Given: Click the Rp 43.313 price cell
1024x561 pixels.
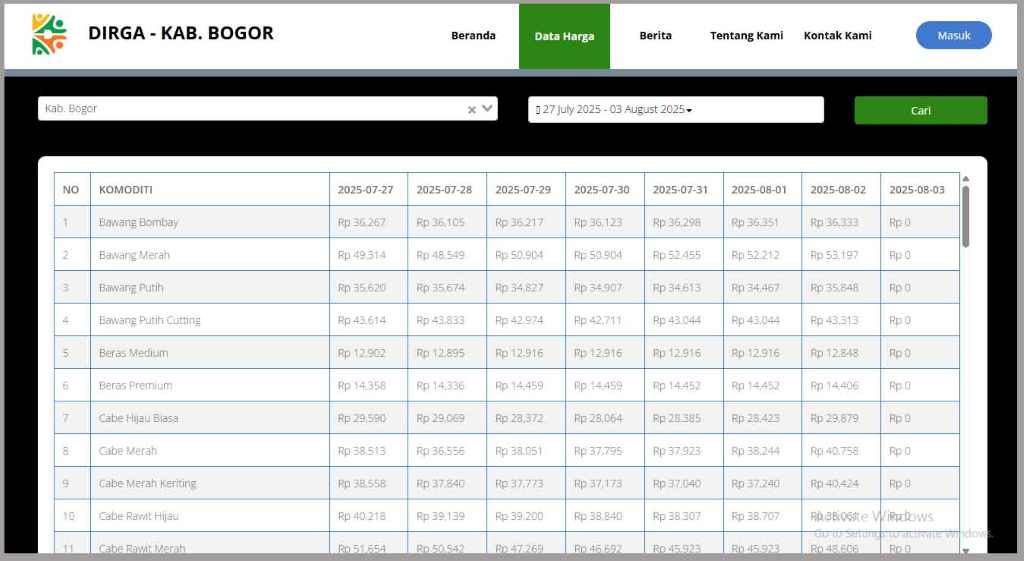Looking at the screenshot, I should tap(841, 320).
